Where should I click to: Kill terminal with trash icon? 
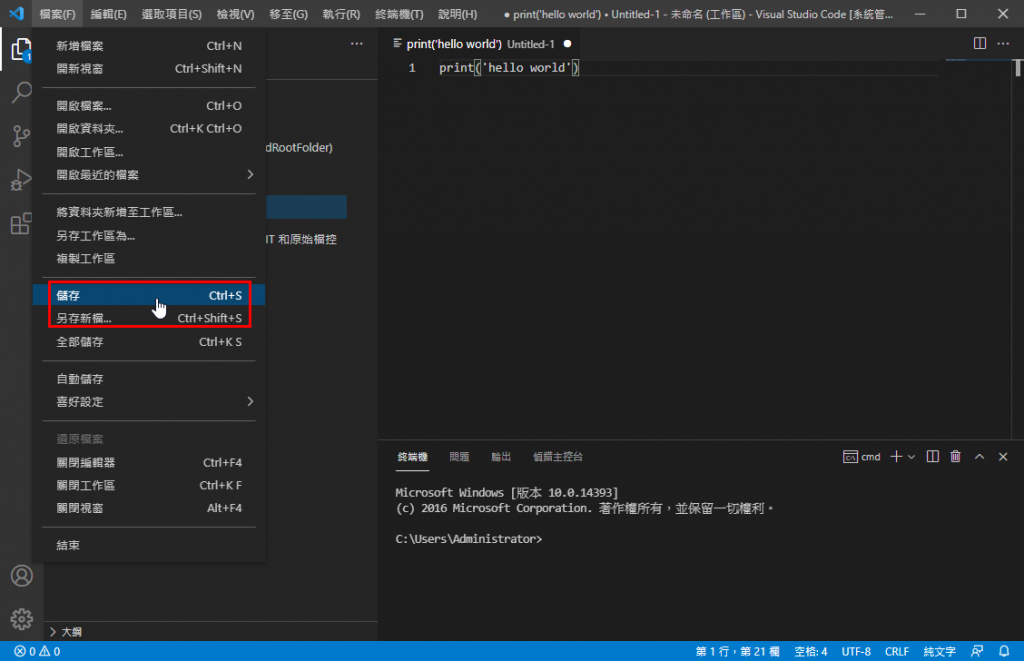click(x=955, y=457)
